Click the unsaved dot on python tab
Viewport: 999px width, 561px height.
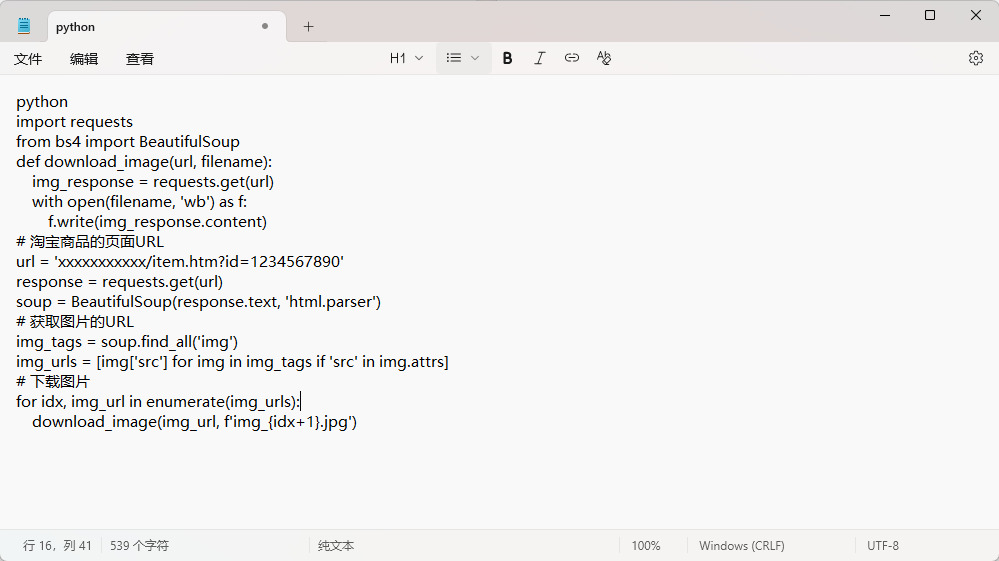pos(265,26)
